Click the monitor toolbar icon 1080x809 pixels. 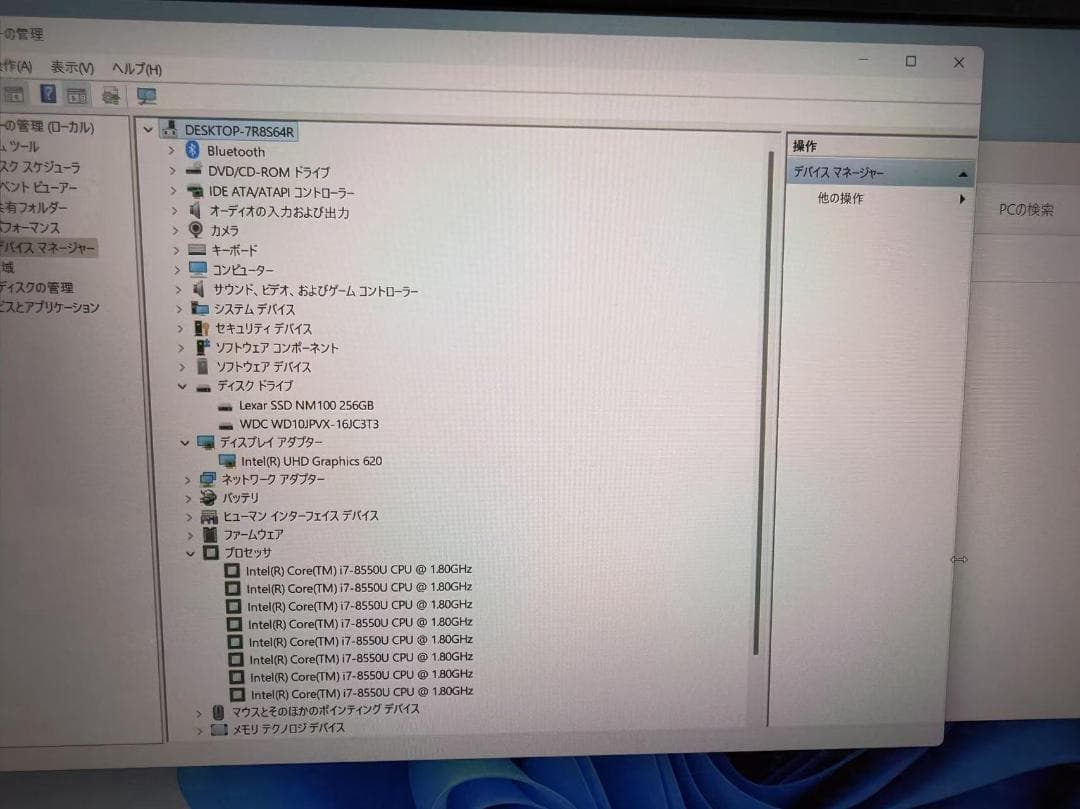pos(147,95)
